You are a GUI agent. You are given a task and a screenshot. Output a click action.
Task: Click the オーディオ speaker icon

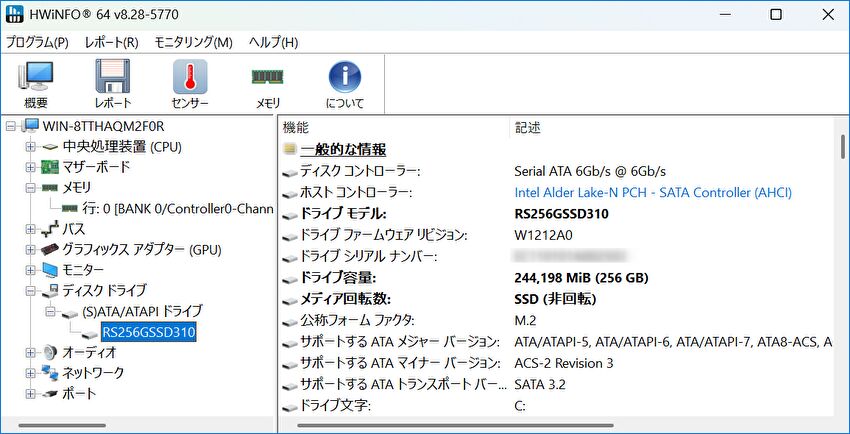(x=50, y=353)
